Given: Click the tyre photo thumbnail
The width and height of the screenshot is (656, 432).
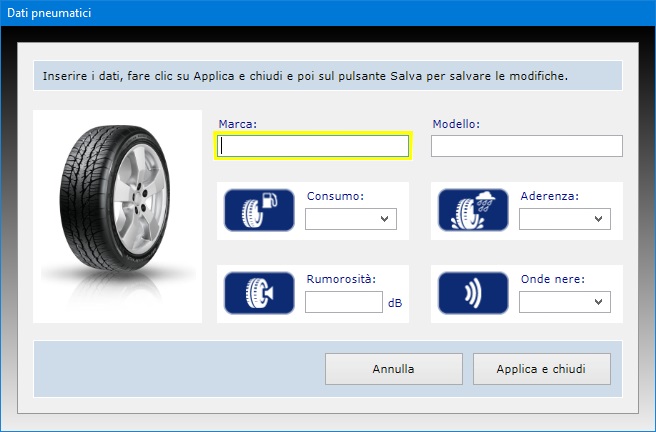Looking at the screenshot, I should pyautogui.click(x=117, y=216).
